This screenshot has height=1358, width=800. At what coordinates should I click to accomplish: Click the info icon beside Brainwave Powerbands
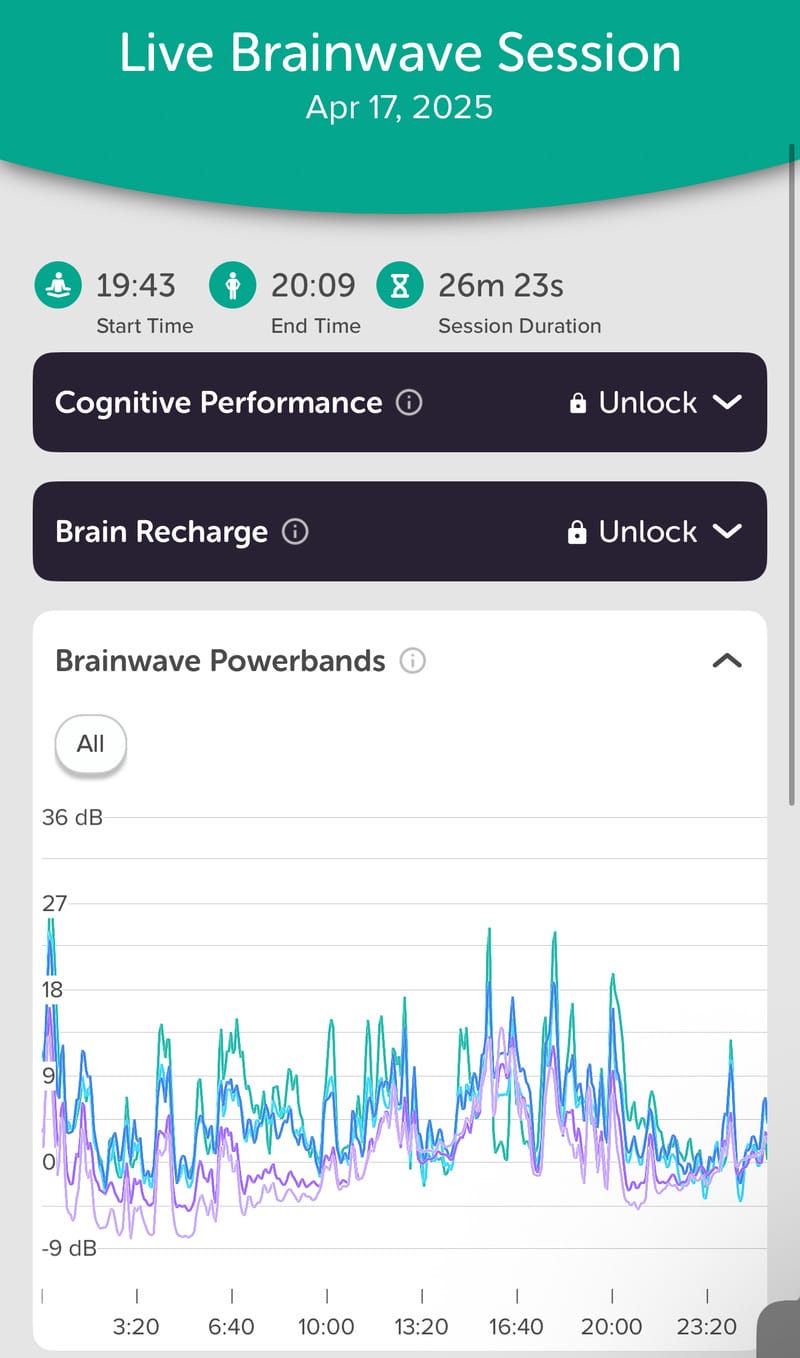pos(411,661)
